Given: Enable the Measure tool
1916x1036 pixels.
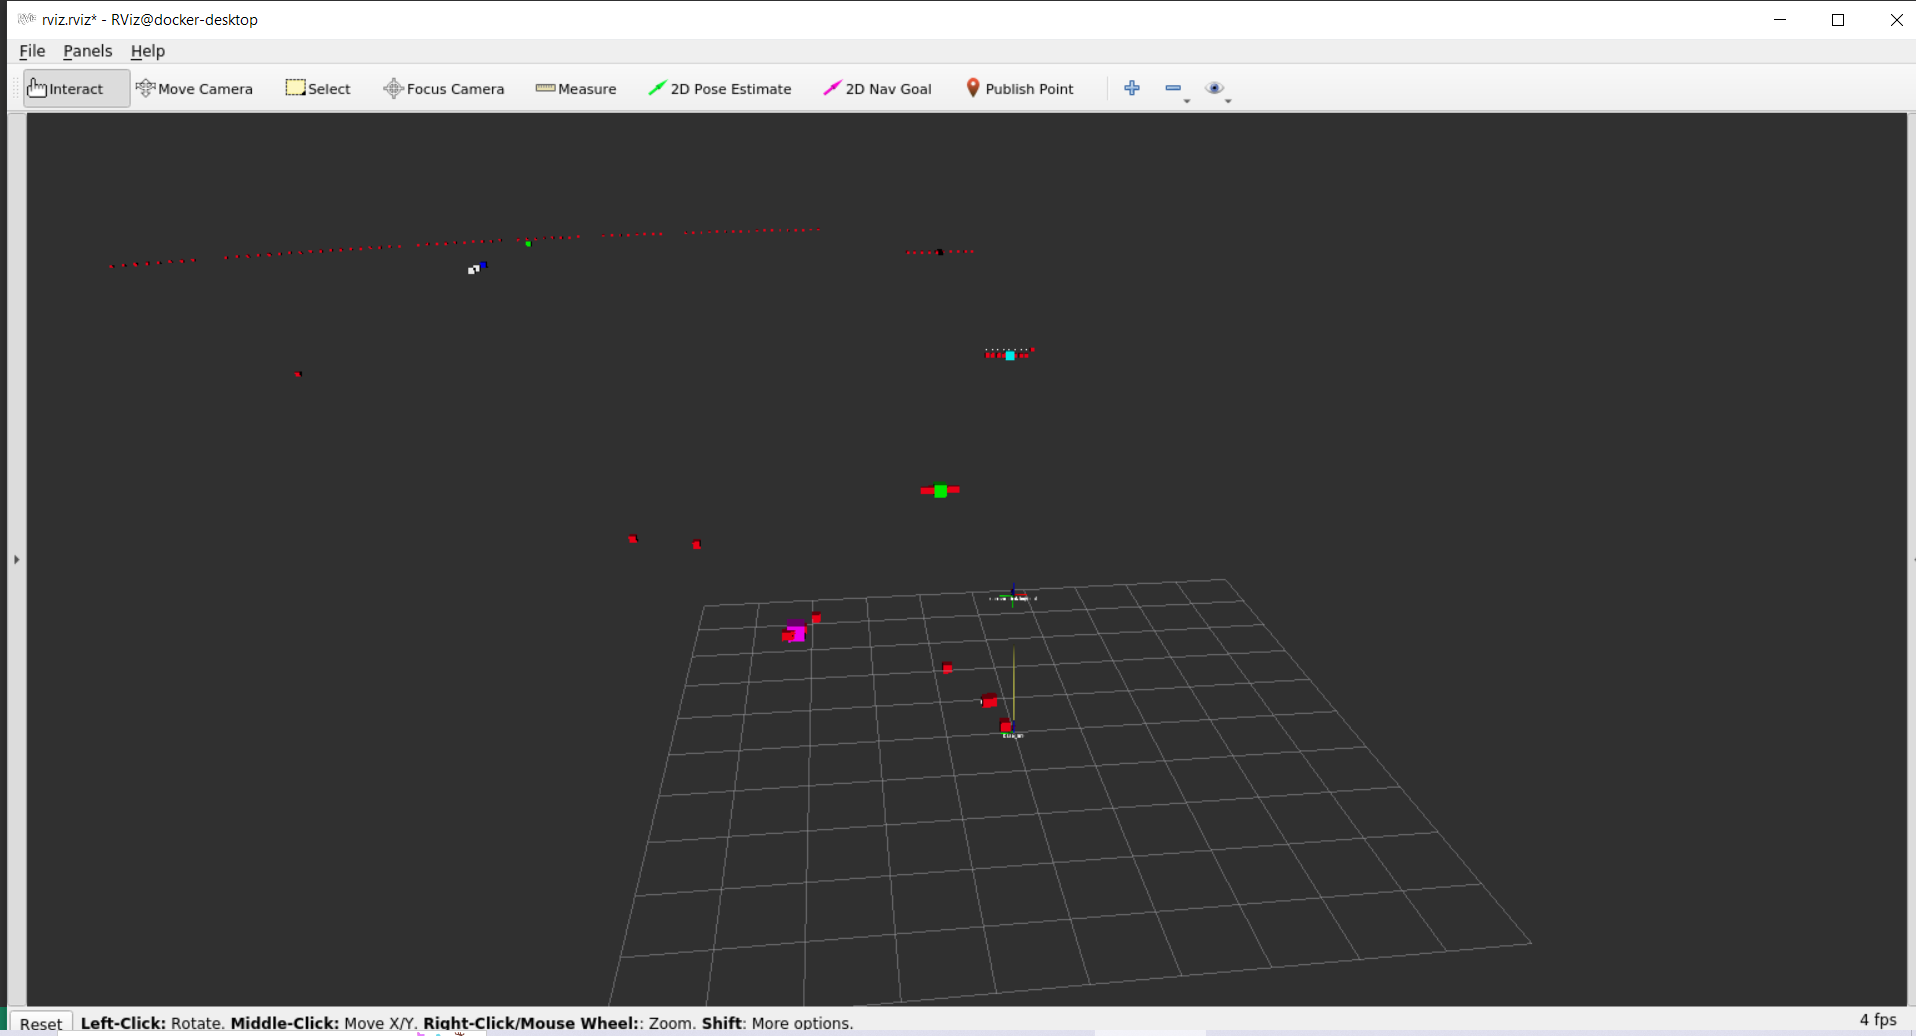Looking at the screenshot, I should 576,88.
